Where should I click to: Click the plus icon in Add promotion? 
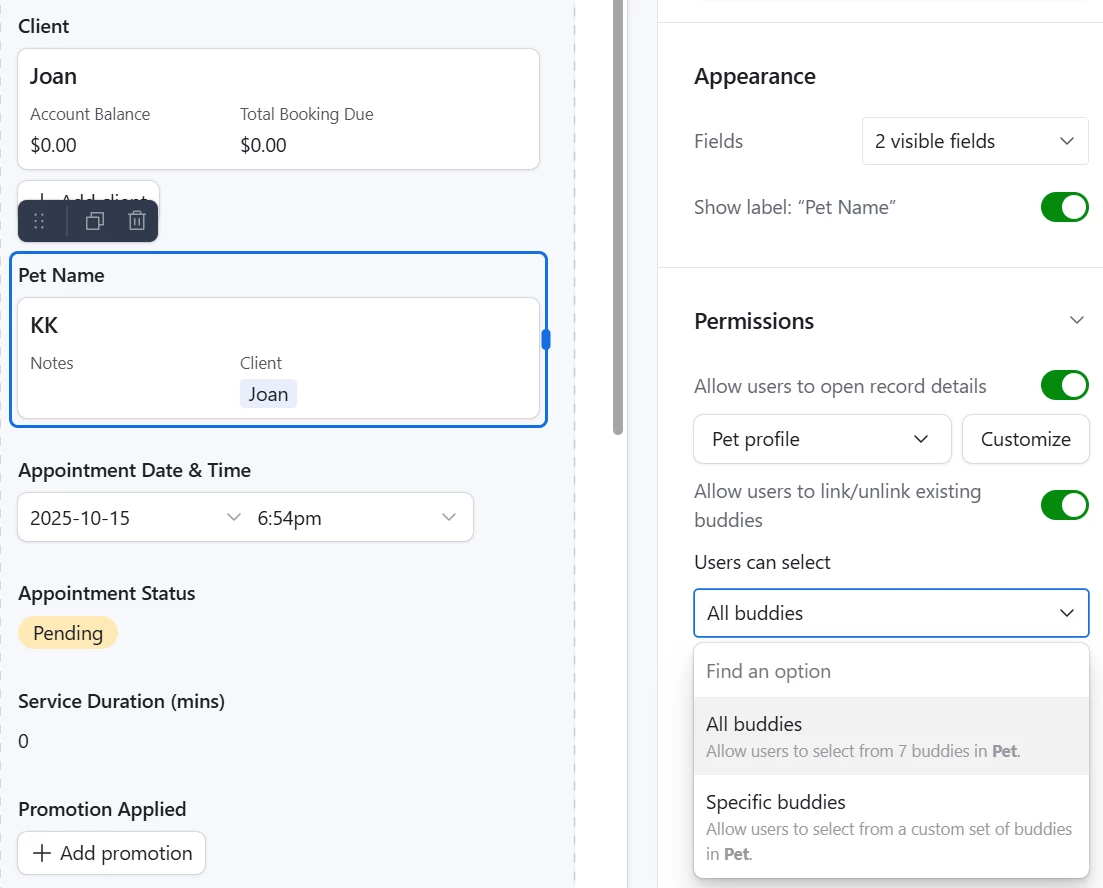click(42, 853)
